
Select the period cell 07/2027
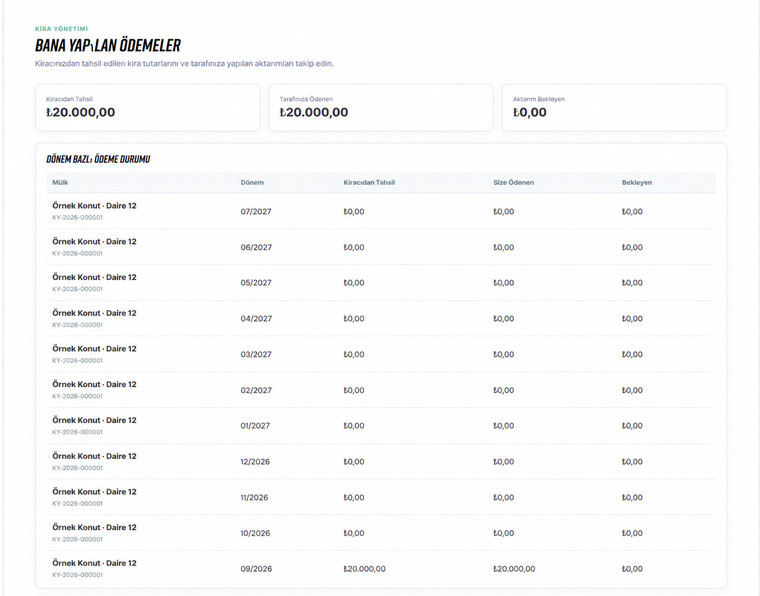coord(256,212)
